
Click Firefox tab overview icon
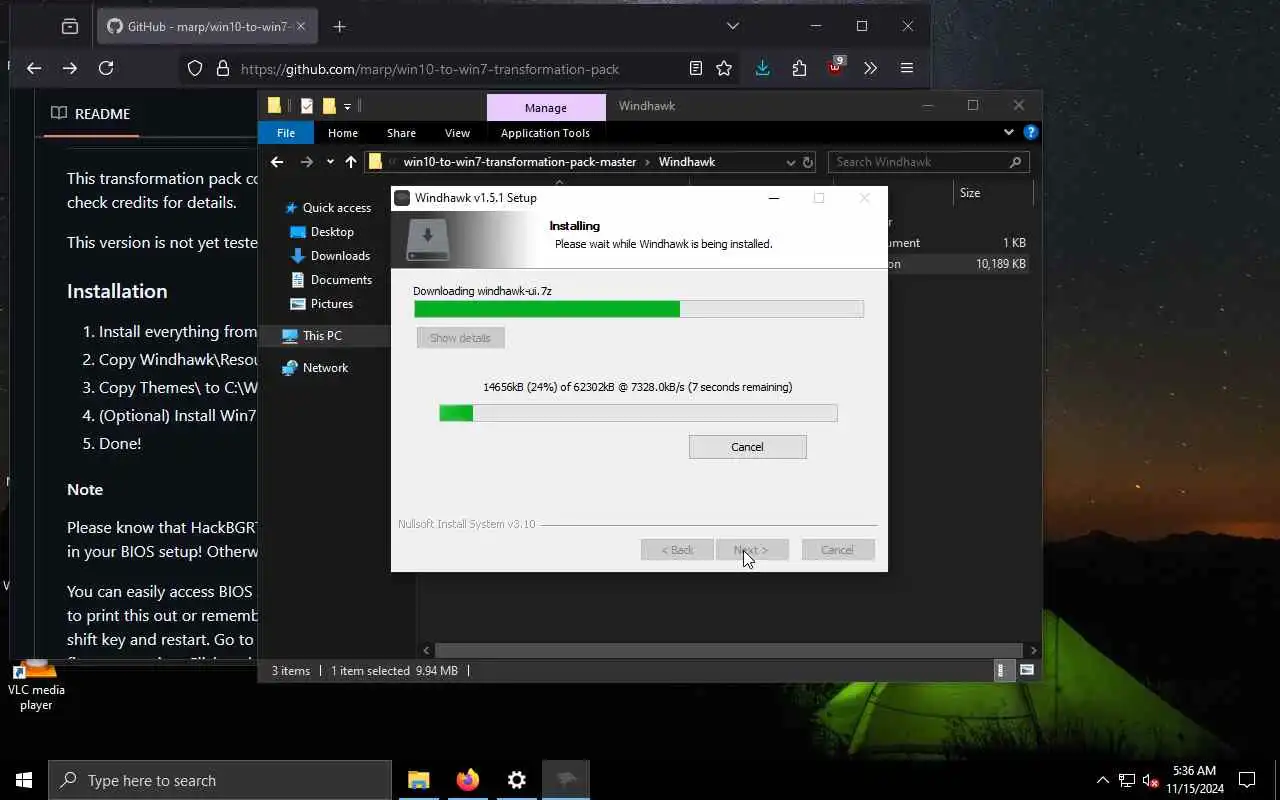click(69, 27)
